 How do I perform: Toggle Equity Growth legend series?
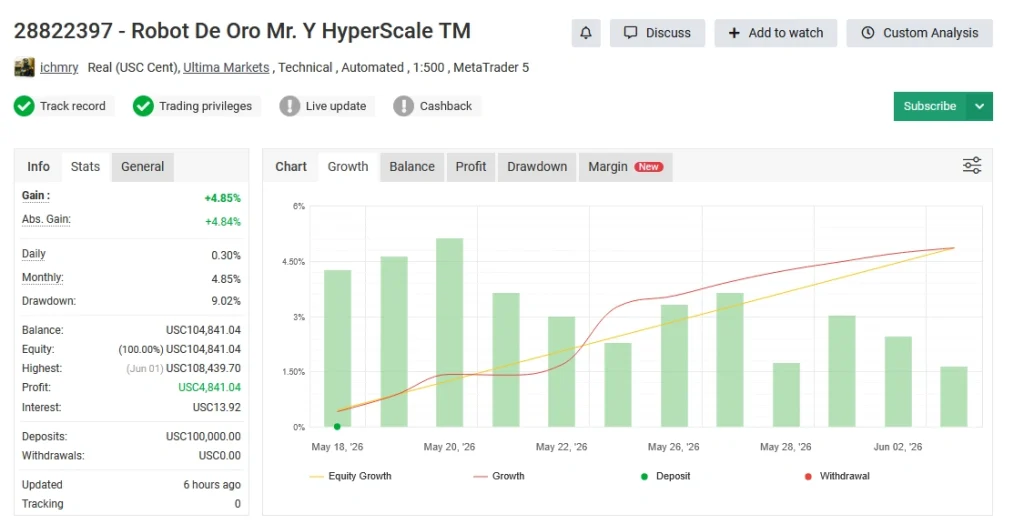click(x=350, y=476)
